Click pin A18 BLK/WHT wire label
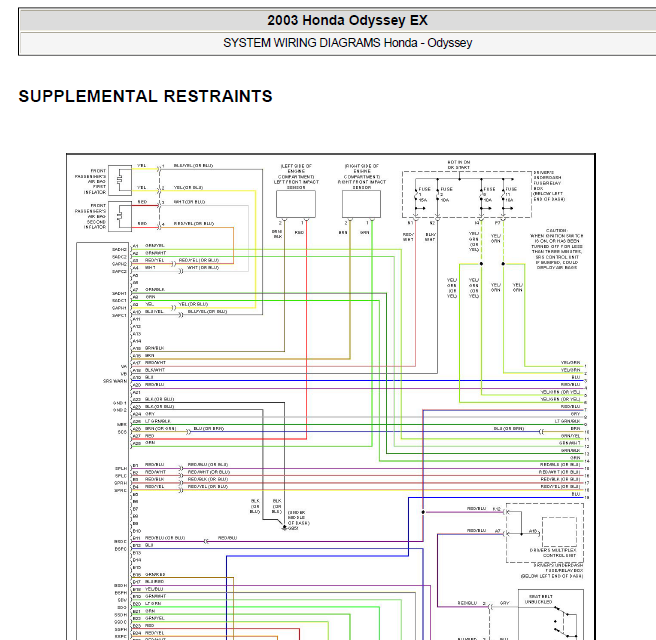 pos(155,370)
